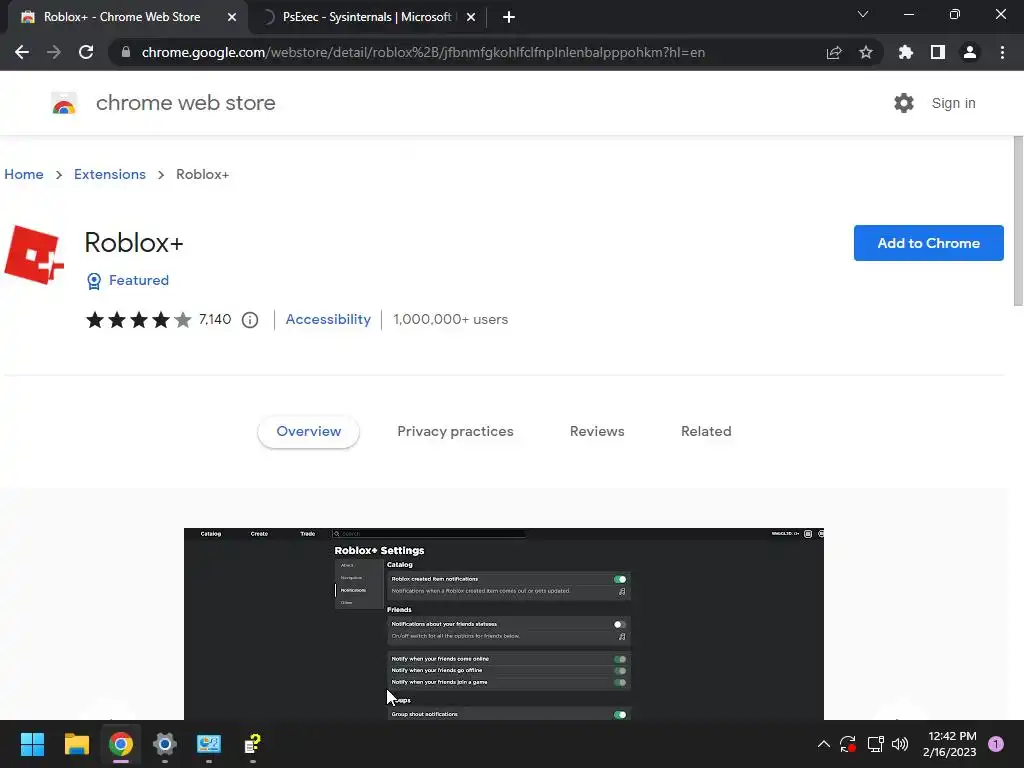Open the notification center badge

pos(996,744)
